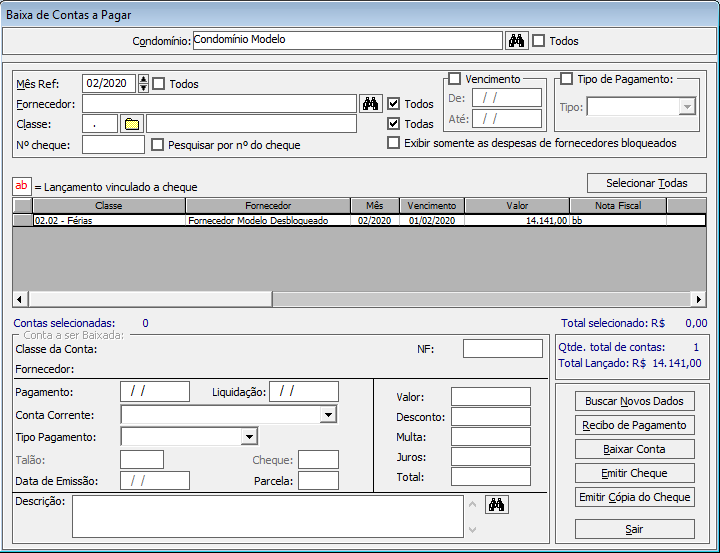Click the red 'ab' cheque-linked legend icon

coord(22,186)
